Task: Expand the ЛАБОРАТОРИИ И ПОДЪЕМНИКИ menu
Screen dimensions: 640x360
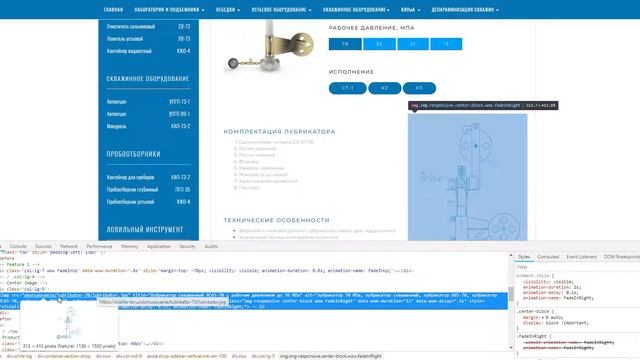Action: pos(169,10)
